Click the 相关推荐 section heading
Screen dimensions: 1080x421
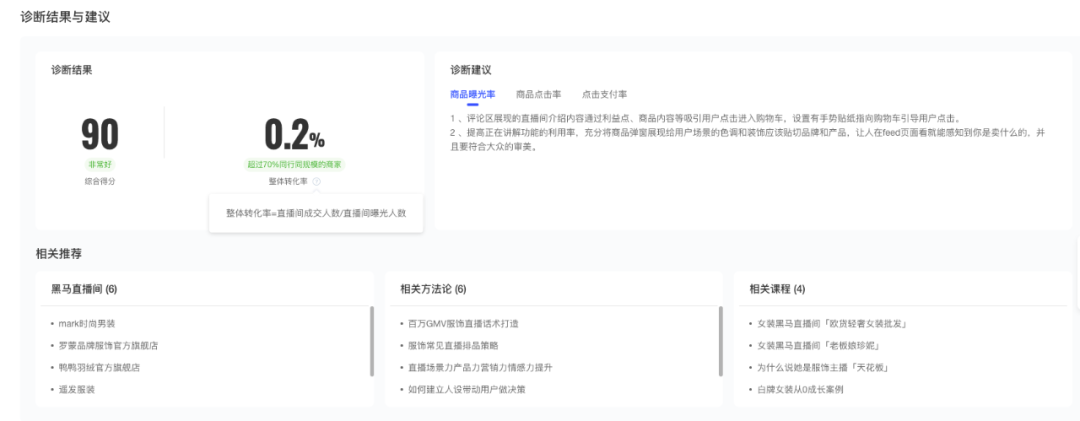click(59, 254)
